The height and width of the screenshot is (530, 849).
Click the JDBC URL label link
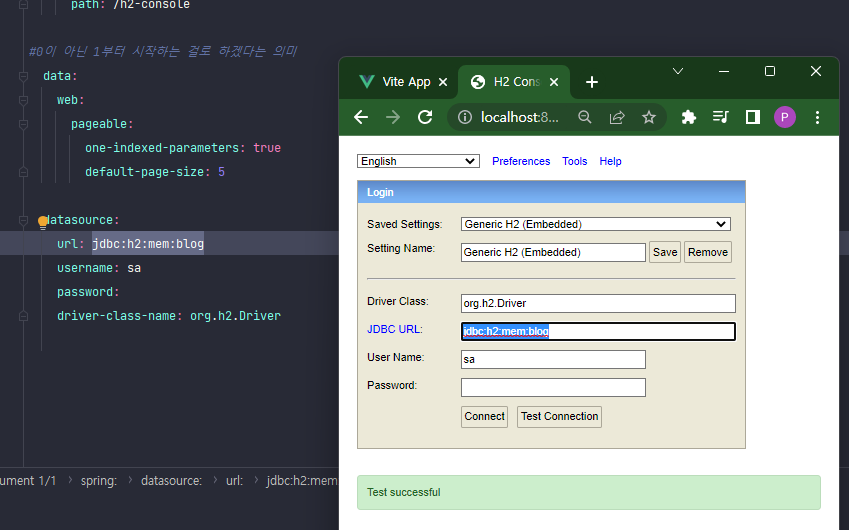[395, 329]
